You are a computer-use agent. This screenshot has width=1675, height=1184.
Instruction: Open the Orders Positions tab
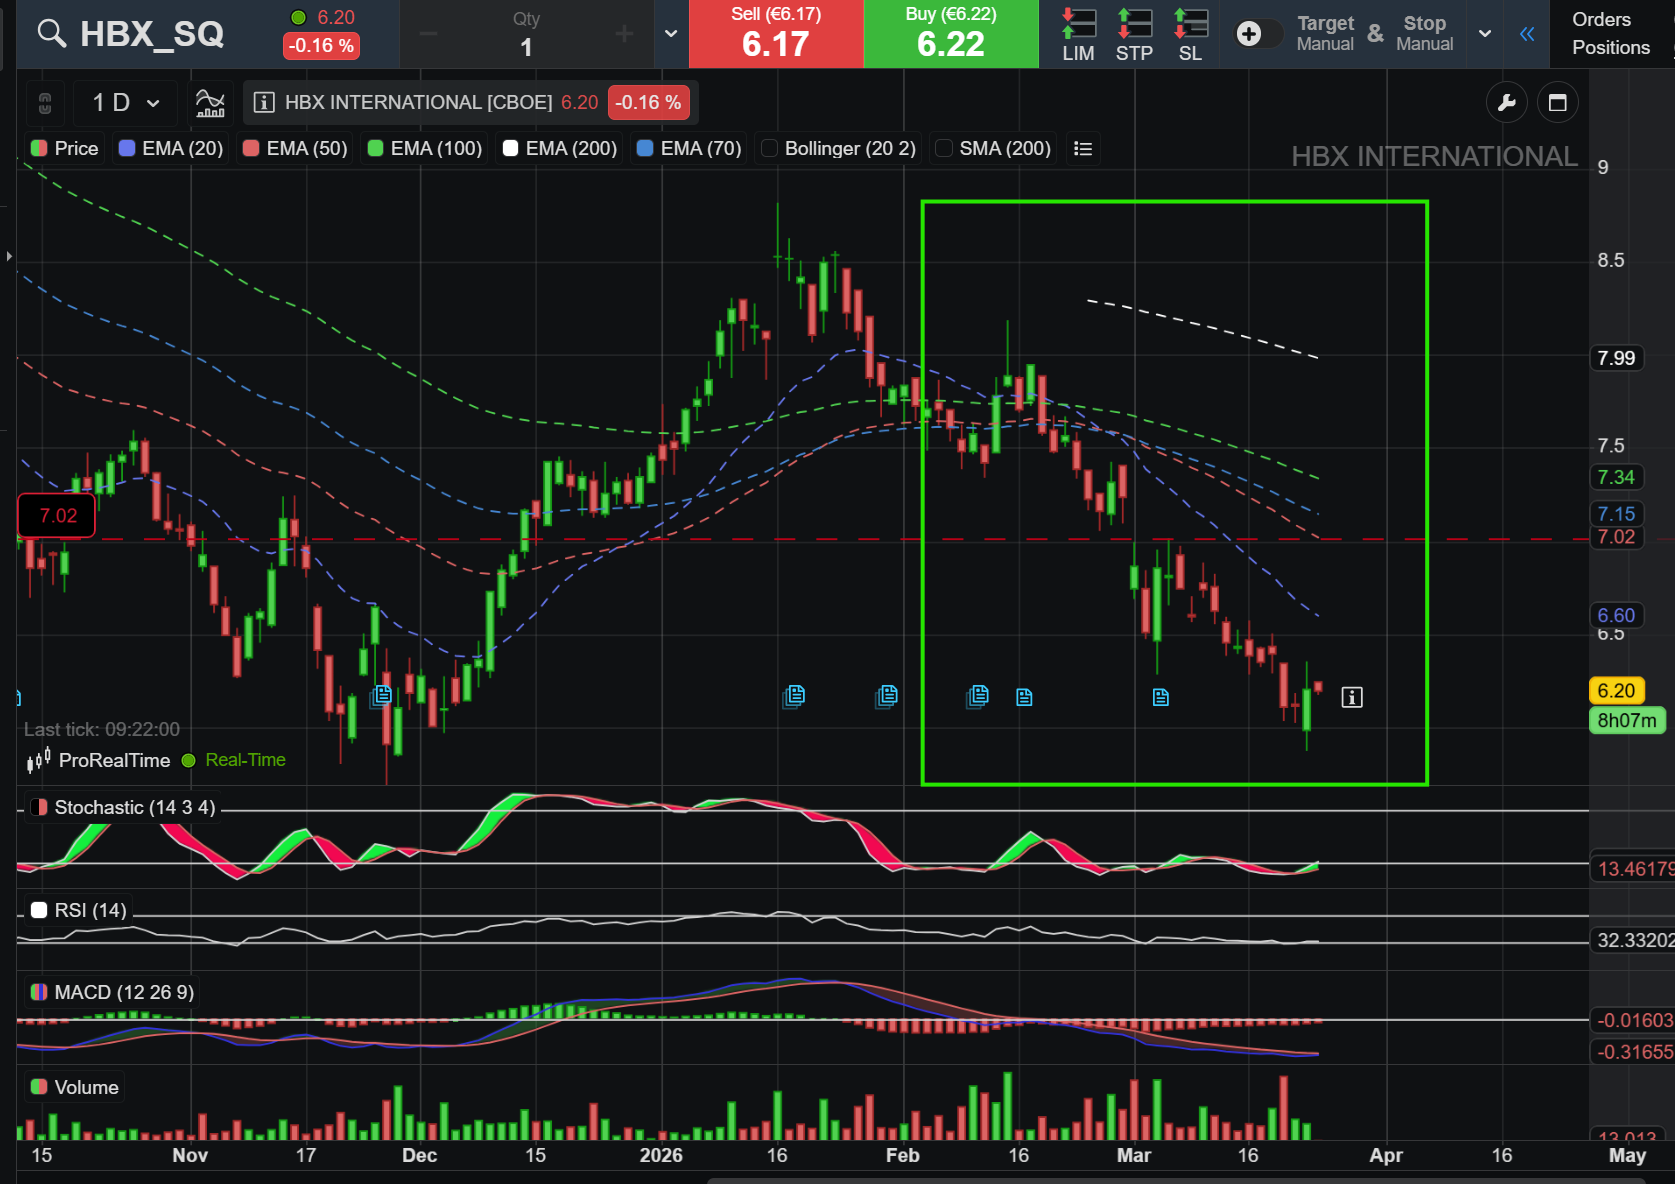(1610, 34)
